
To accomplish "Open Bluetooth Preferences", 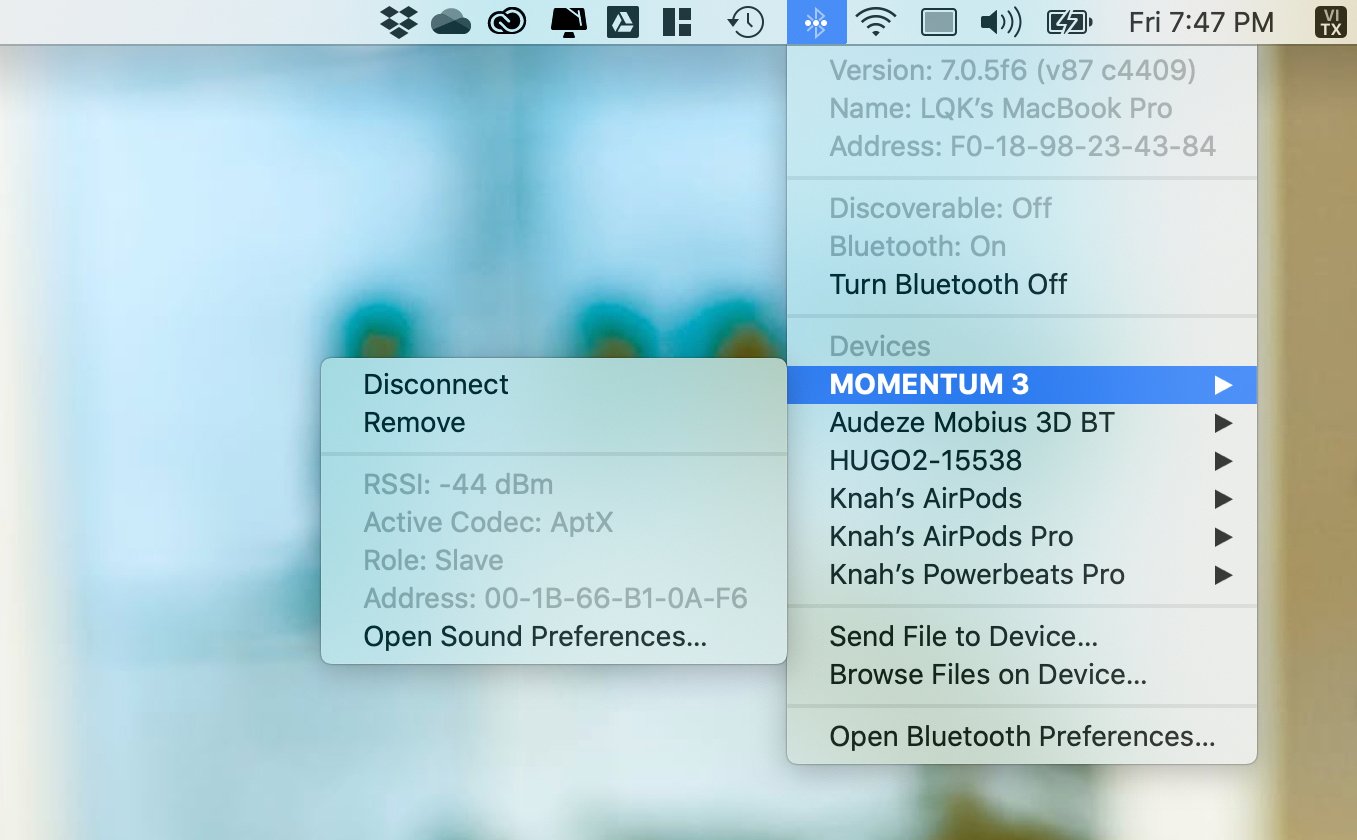I will 1020,736.
